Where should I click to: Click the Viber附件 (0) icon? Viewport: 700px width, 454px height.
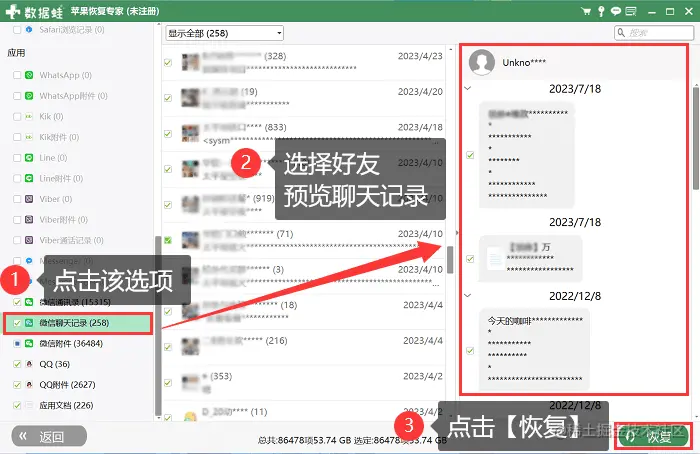coord(29,219)
